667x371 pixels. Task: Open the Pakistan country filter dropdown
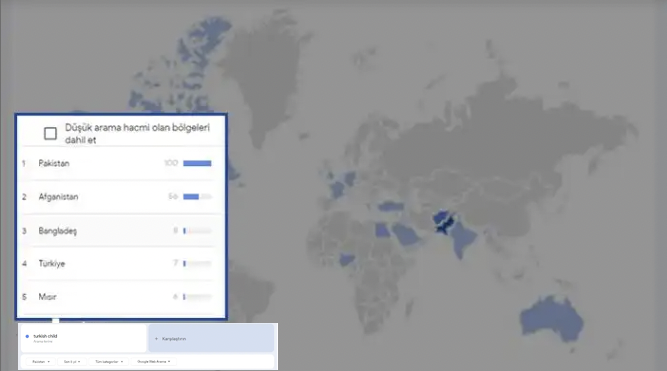click(41, 362)
